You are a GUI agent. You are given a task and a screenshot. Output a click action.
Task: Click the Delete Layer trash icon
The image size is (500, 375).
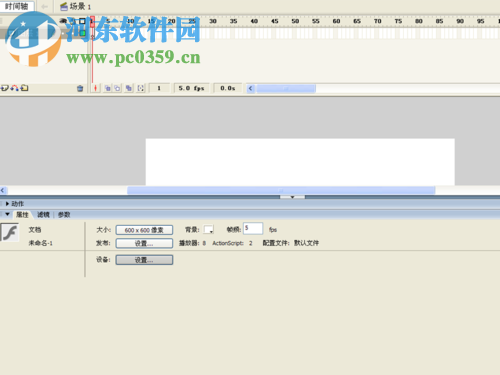(x=80, y=88)
